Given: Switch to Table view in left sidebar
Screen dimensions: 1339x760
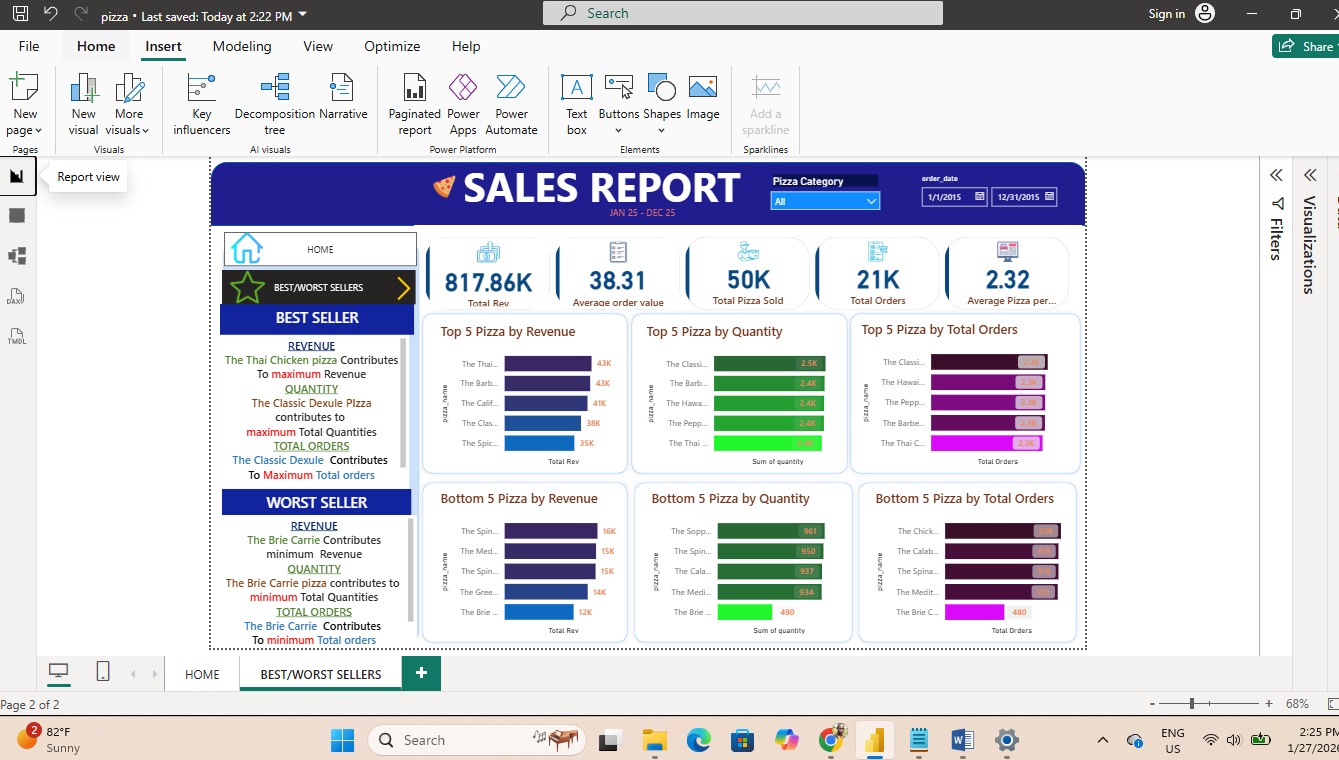Looking at the screenshot, I should (x=16, y=216).
